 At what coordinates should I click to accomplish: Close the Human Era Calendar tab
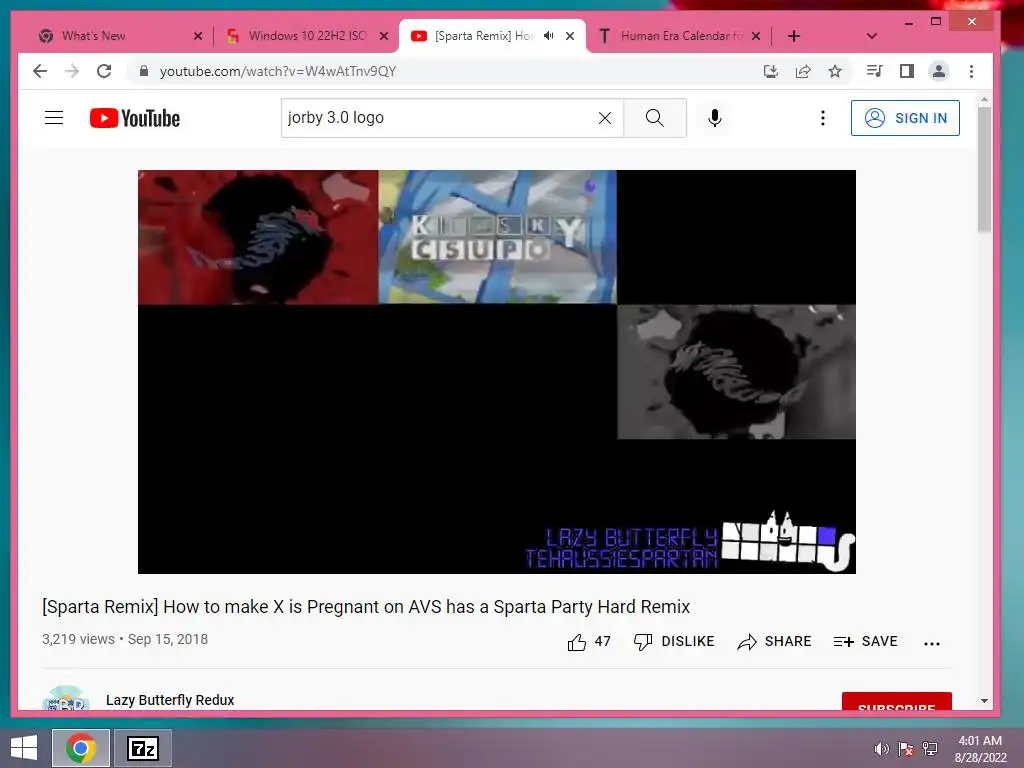click(756, 36)
